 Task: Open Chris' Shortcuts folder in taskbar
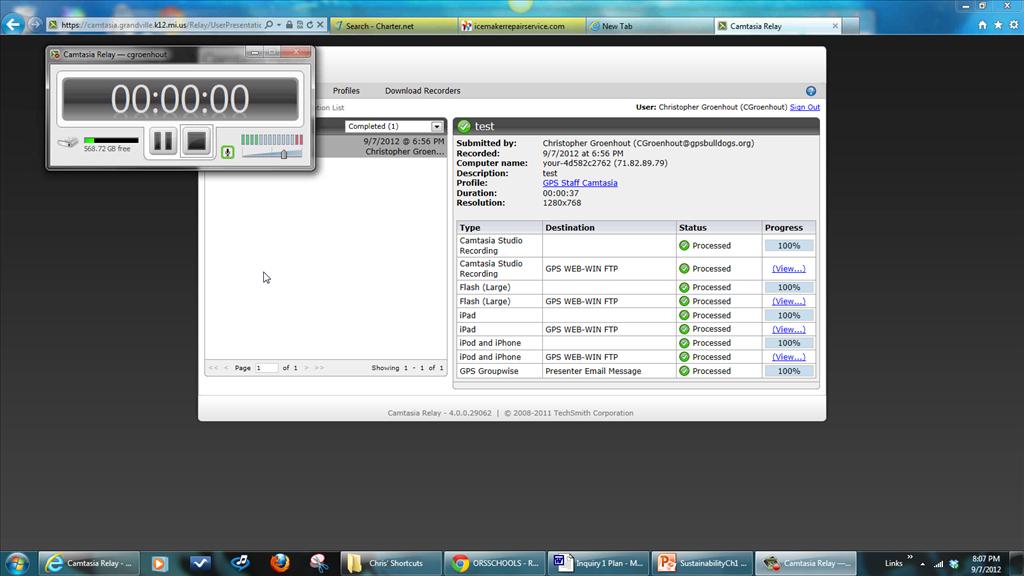[x=391, y=563]
